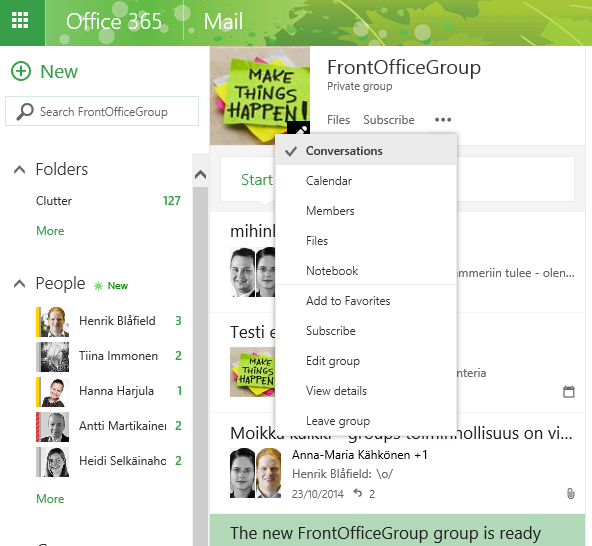Click the new FrontOfficeGroup group is ready banner
Viewport: 592px width, 546px height.
(x=397, y=530)
